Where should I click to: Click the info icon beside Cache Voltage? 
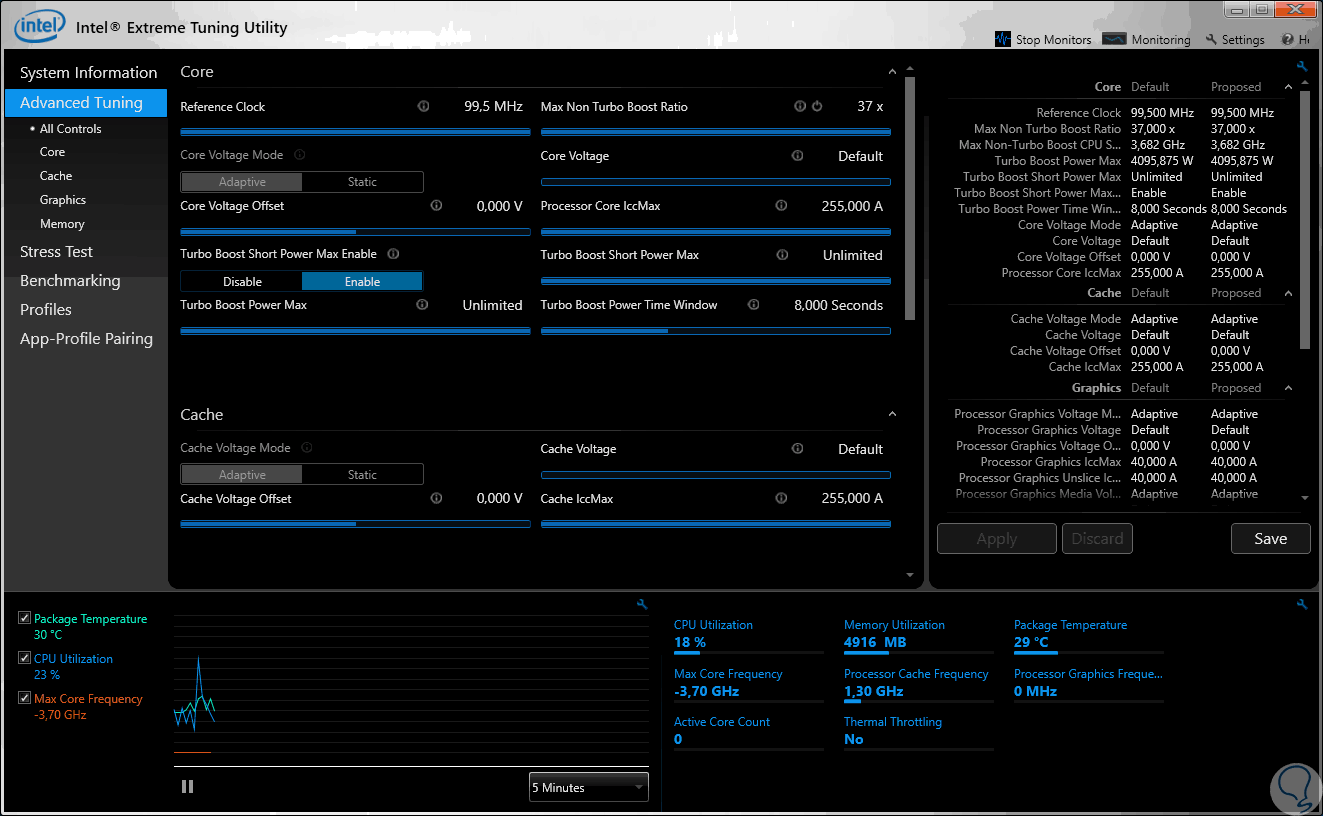797,449
